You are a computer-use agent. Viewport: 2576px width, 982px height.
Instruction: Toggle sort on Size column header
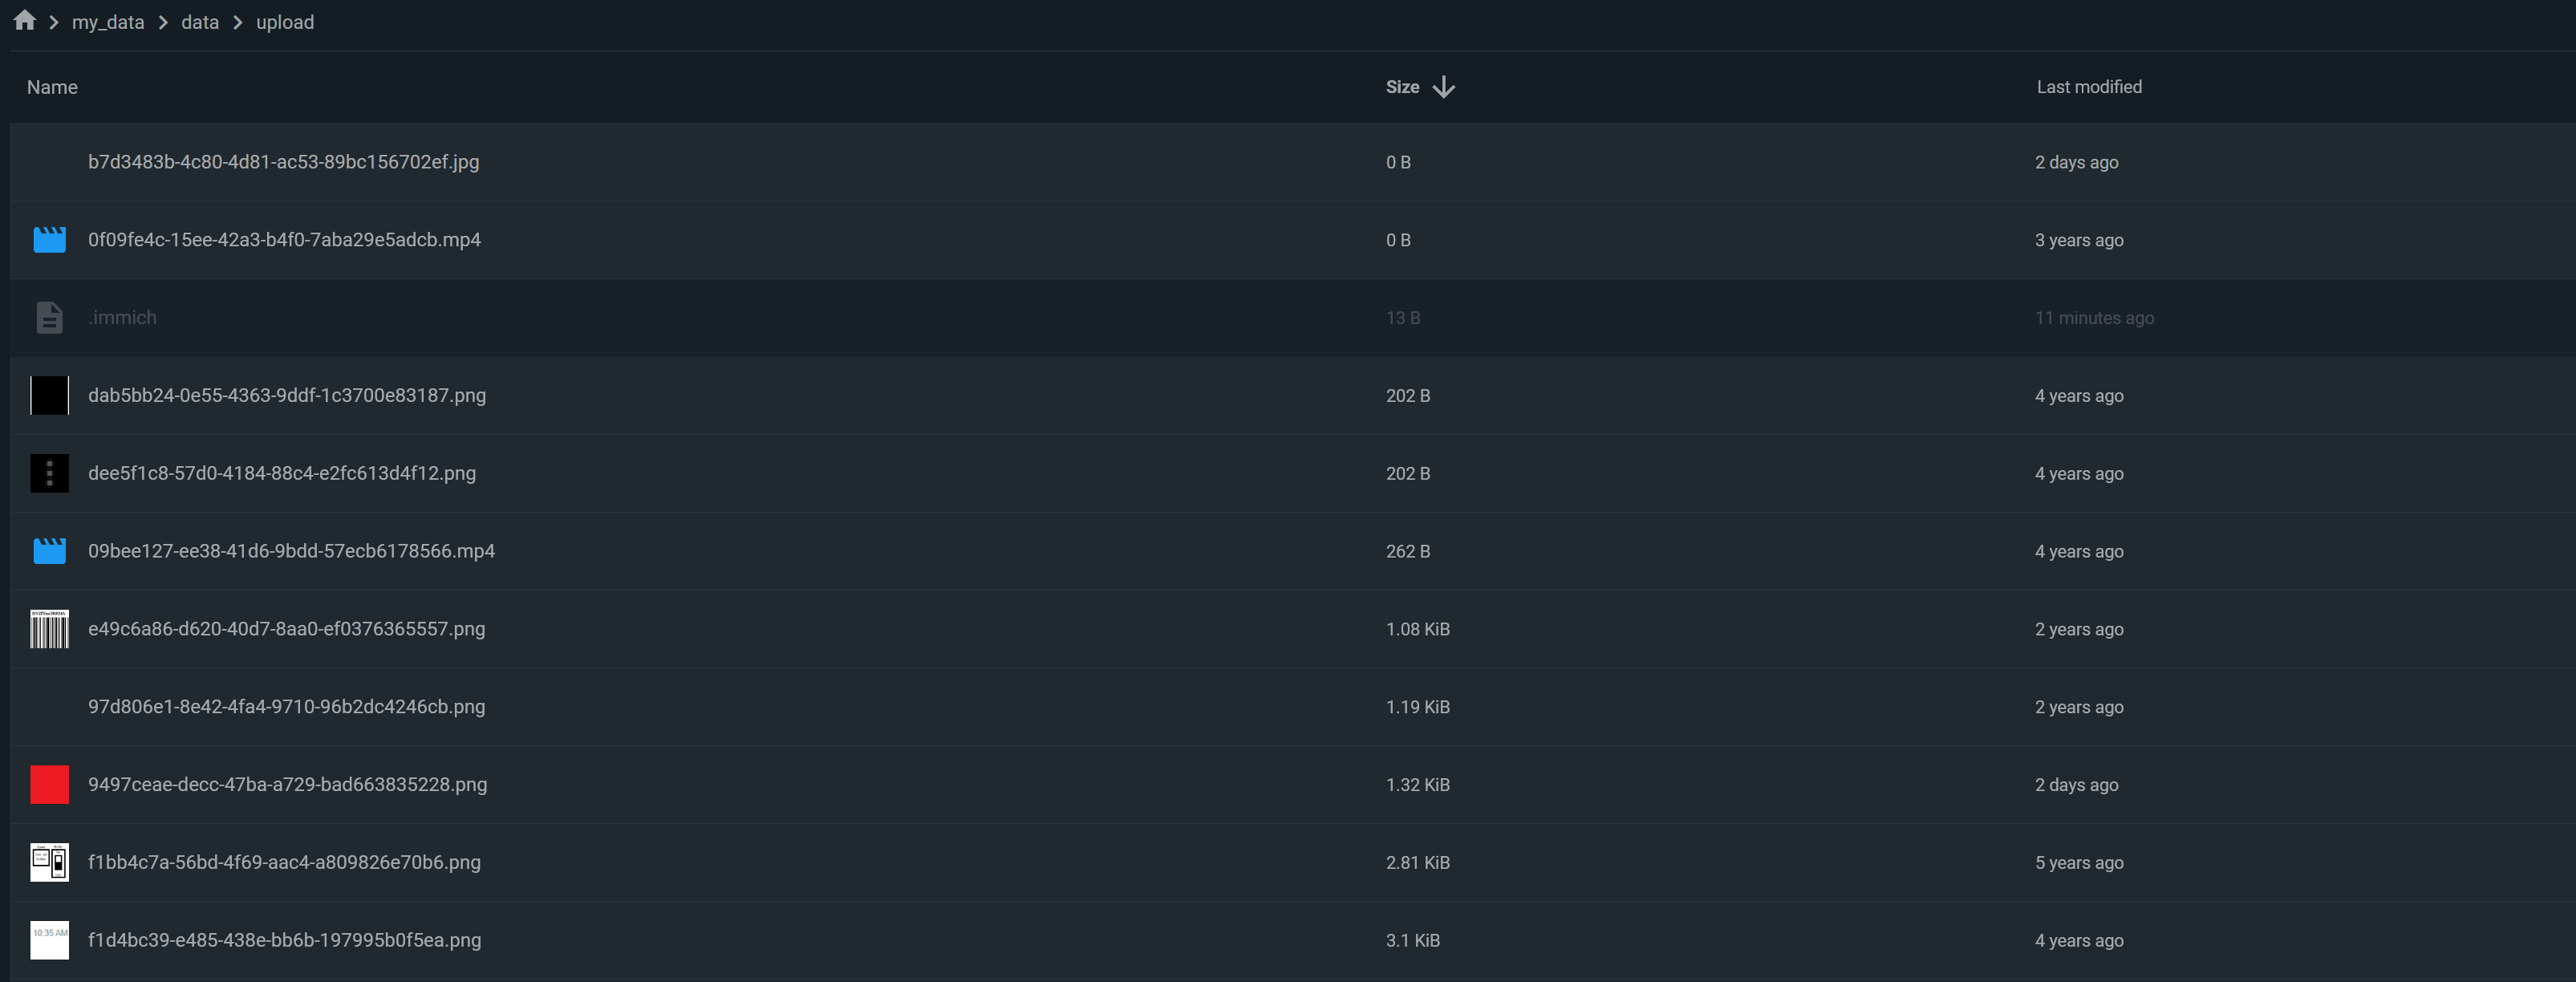point(1402,87)
